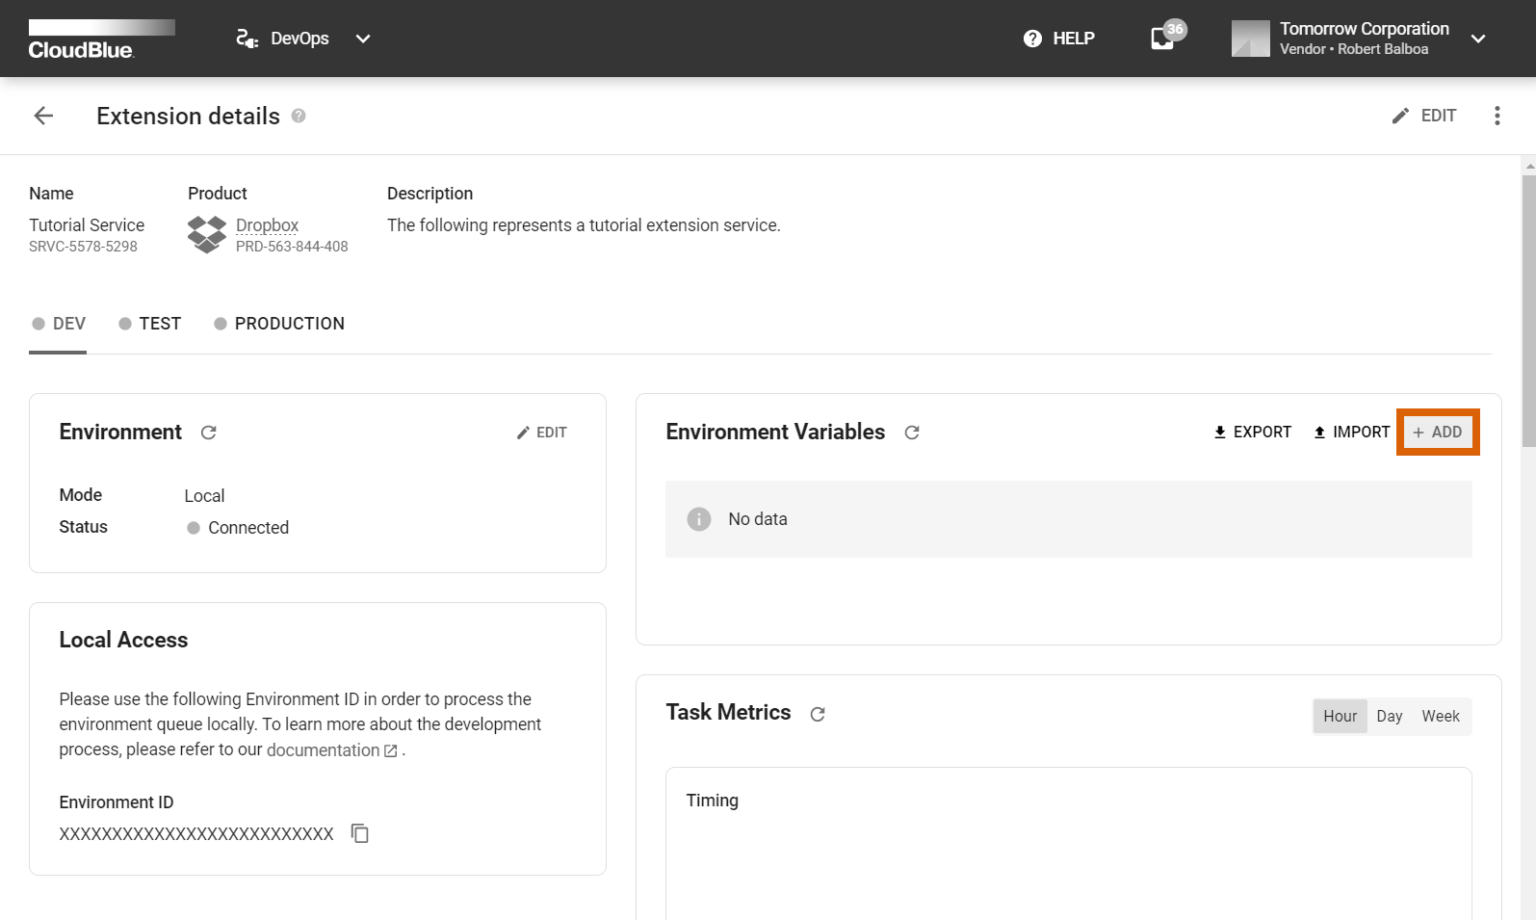Switch to the PRODUCTION tab

[x=279, y=324]
